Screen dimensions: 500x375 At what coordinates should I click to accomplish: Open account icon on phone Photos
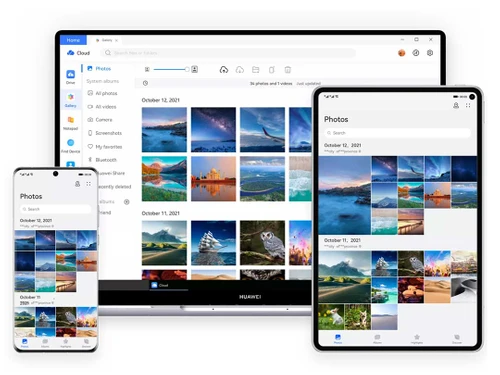[x=77, y=184]
